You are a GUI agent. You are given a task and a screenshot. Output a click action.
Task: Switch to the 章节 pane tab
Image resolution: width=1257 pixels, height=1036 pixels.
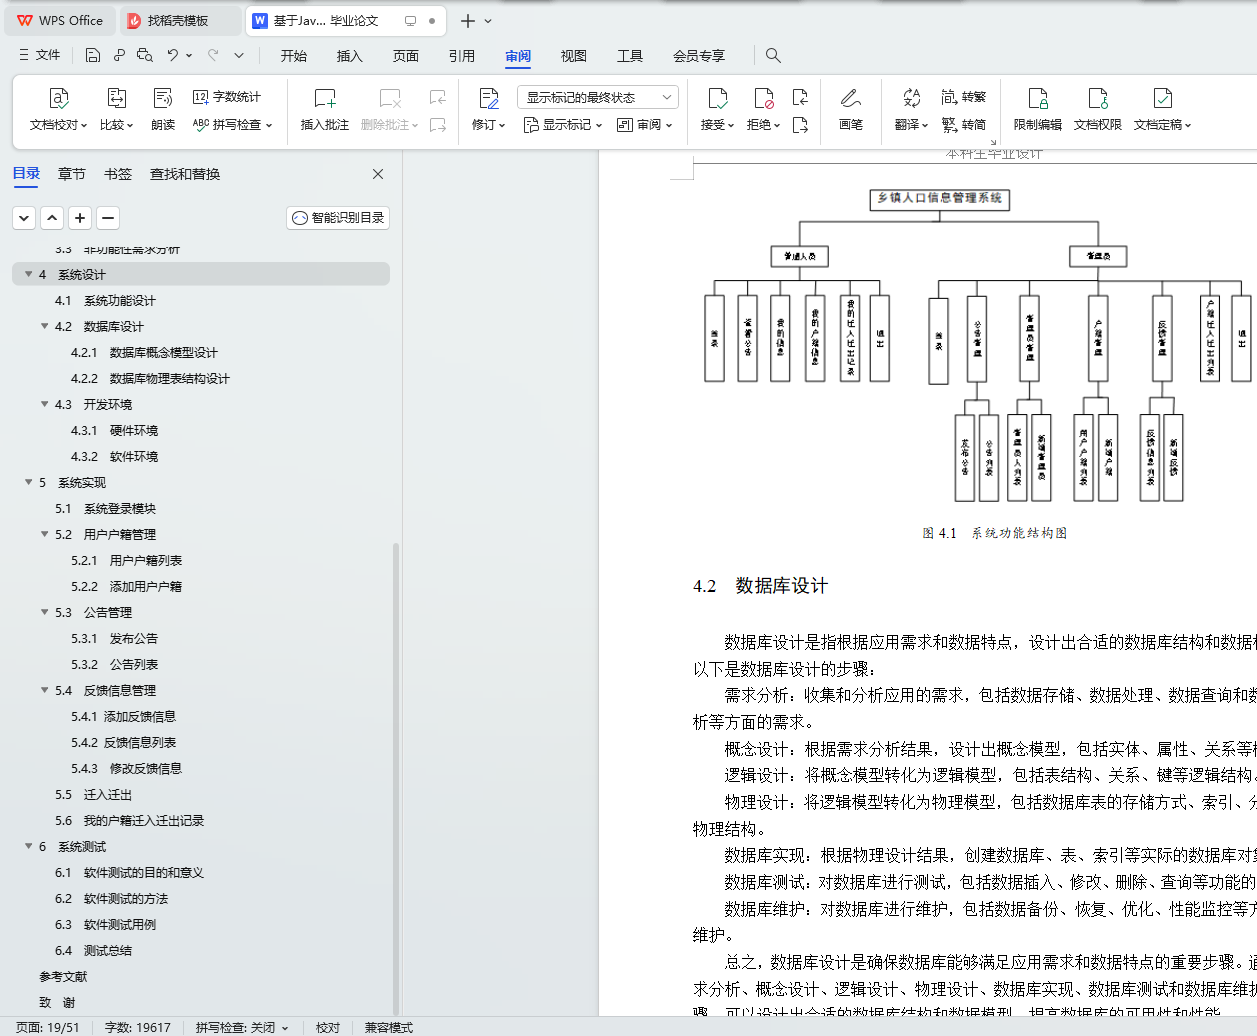click(72, 174)
